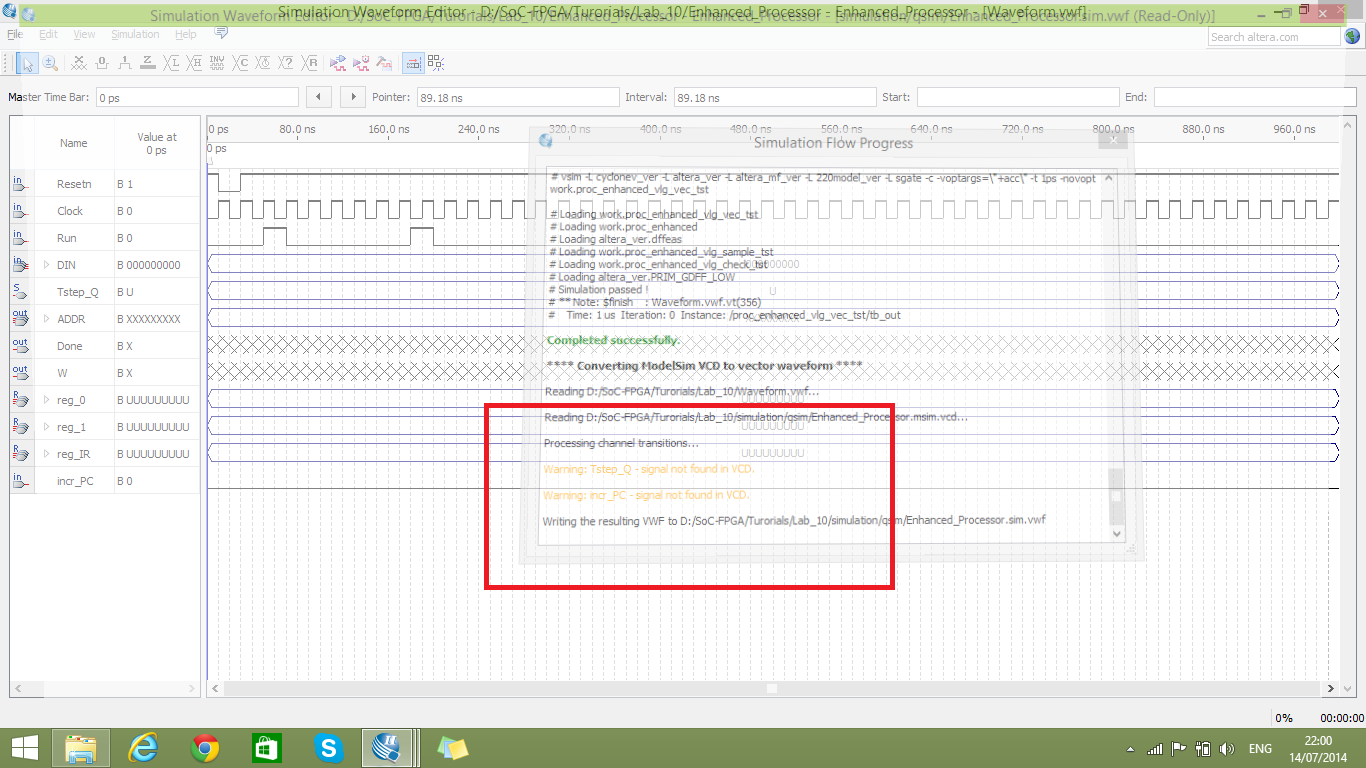Viewport: 1366px width, 768px height.
Task: Click the 'Value at 0 ps' column header
Action: (156, 143)
